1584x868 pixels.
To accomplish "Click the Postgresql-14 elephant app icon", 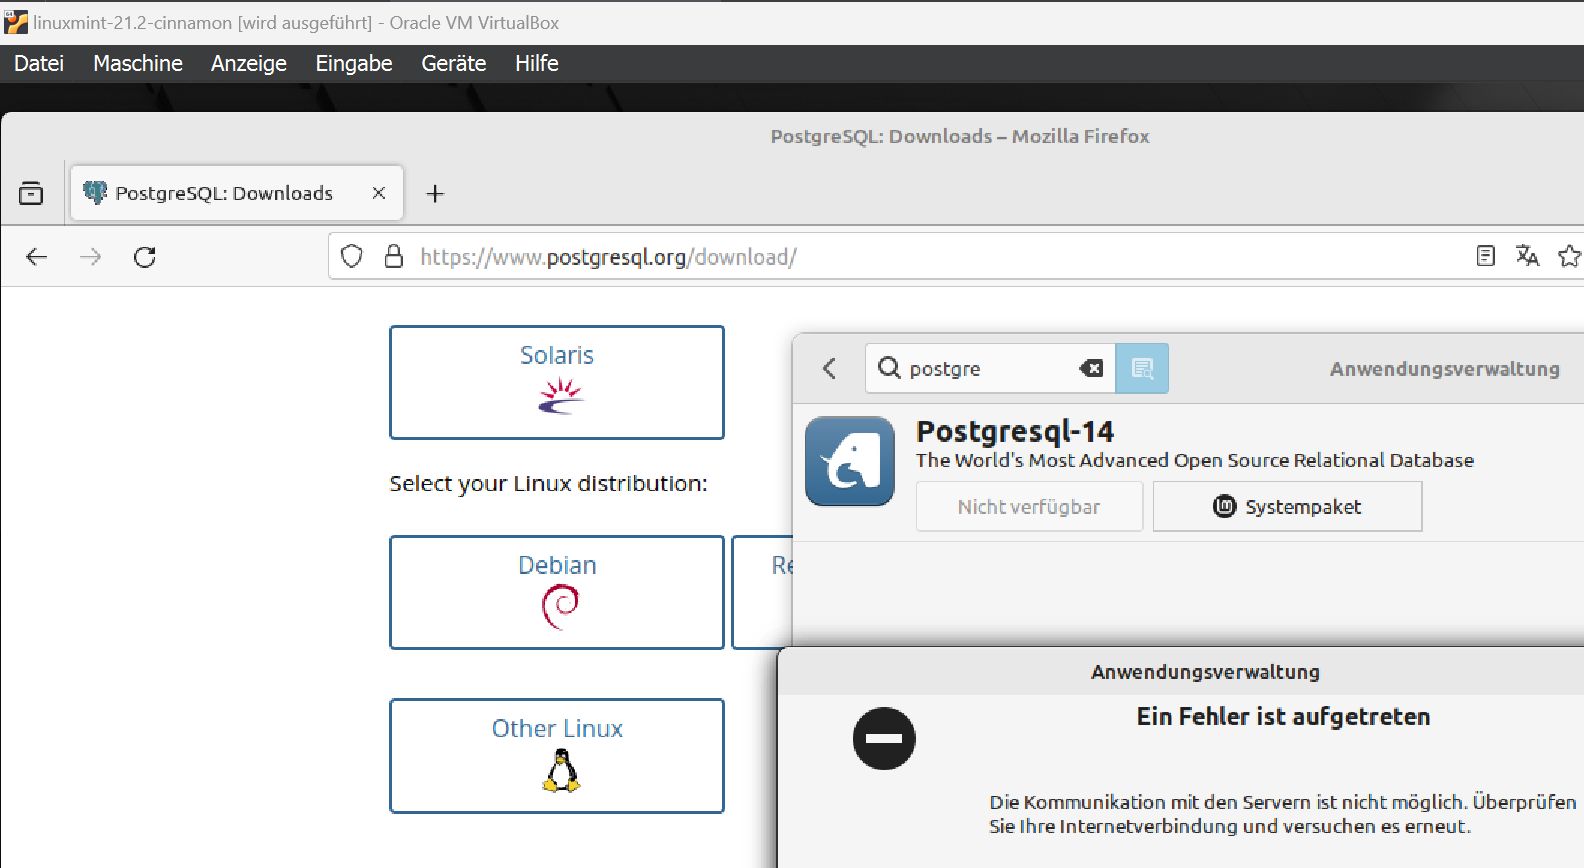I will pyautogui.click(x=850, y=461).
